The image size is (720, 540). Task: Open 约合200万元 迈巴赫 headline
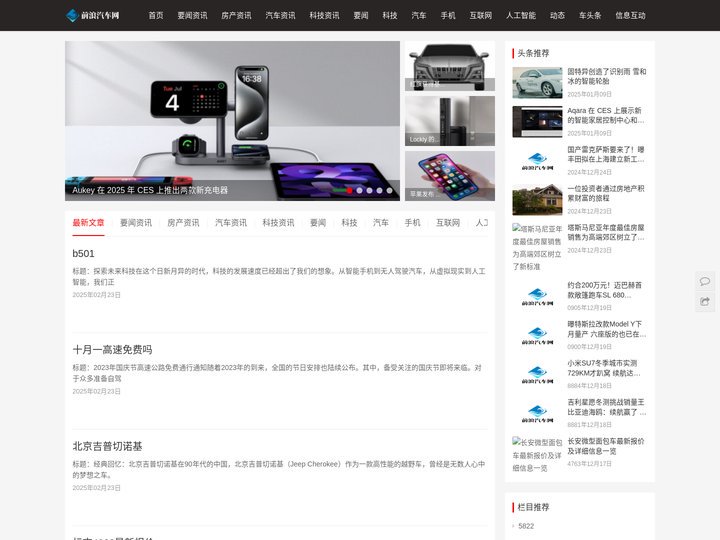click(604, 290)
